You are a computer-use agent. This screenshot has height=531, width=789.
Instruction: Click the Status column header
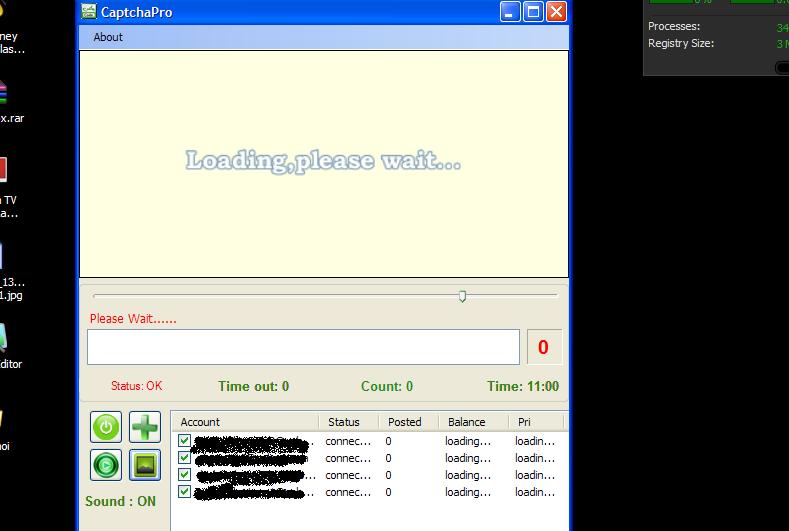click(x=348, y=422)
